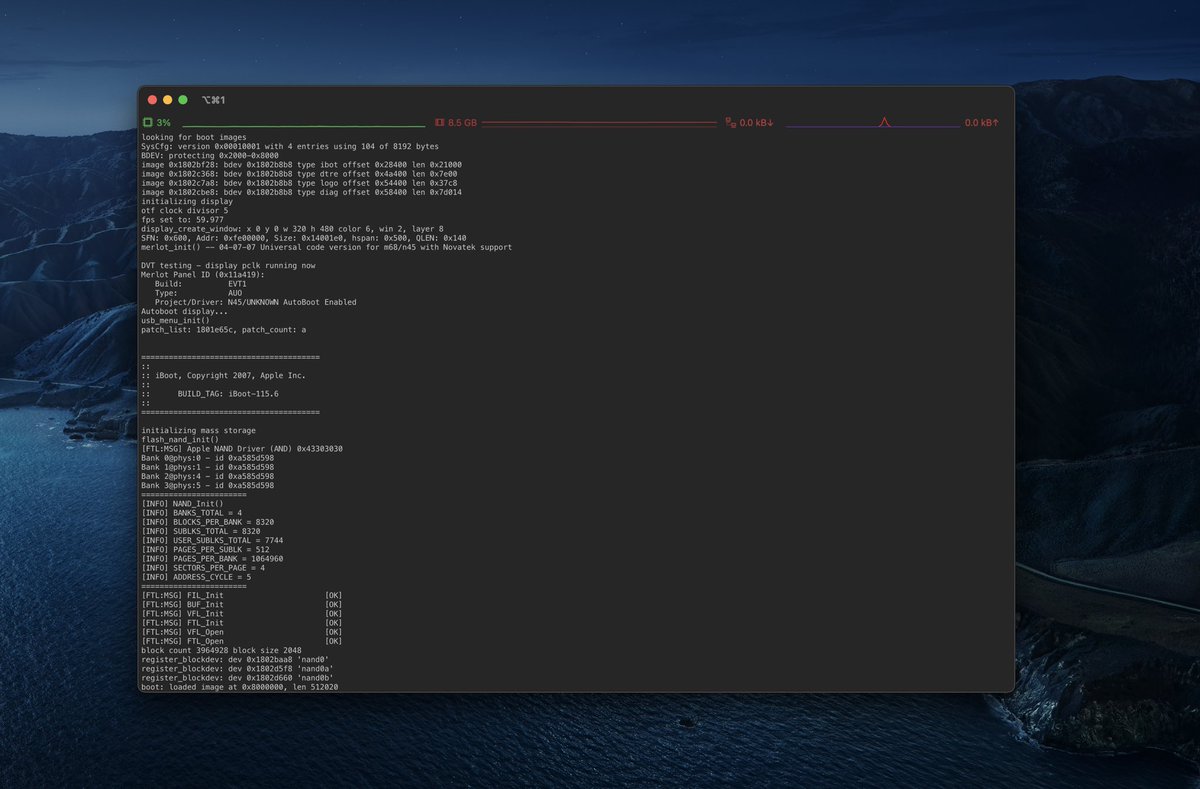Click the 'Apple NAND Driver (AND)' line
The width and height of the screenshot is (1200, 789).
click(242, 448)
